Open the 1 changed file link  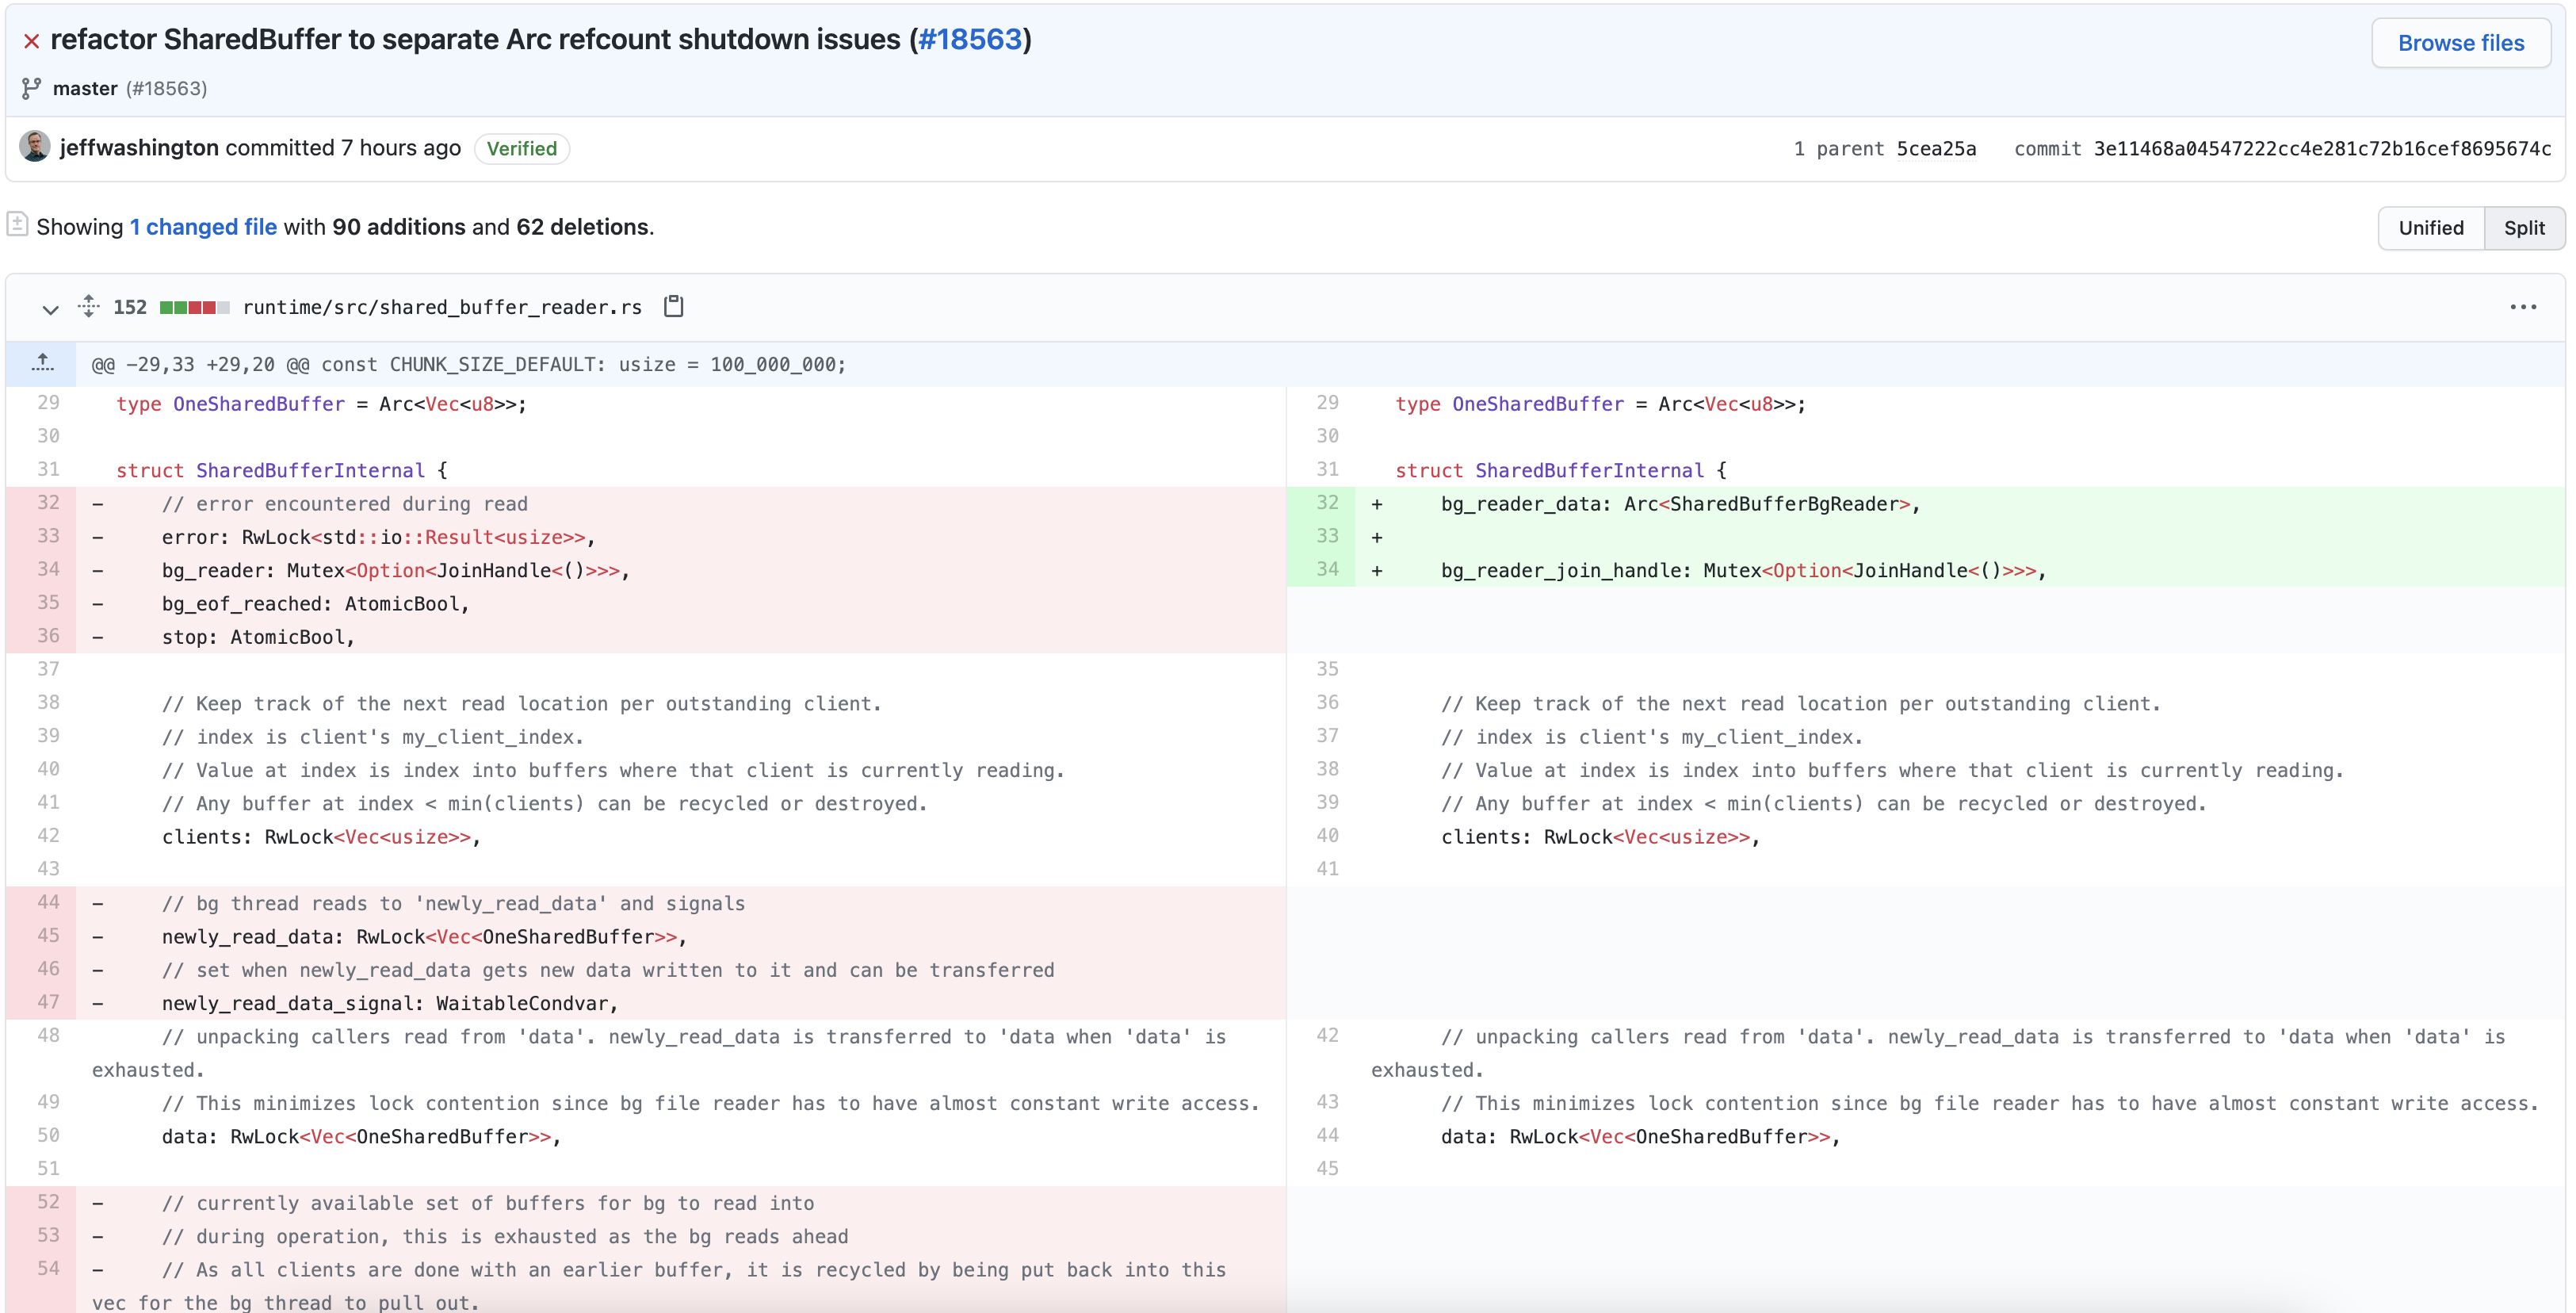[x=203, y=227]
